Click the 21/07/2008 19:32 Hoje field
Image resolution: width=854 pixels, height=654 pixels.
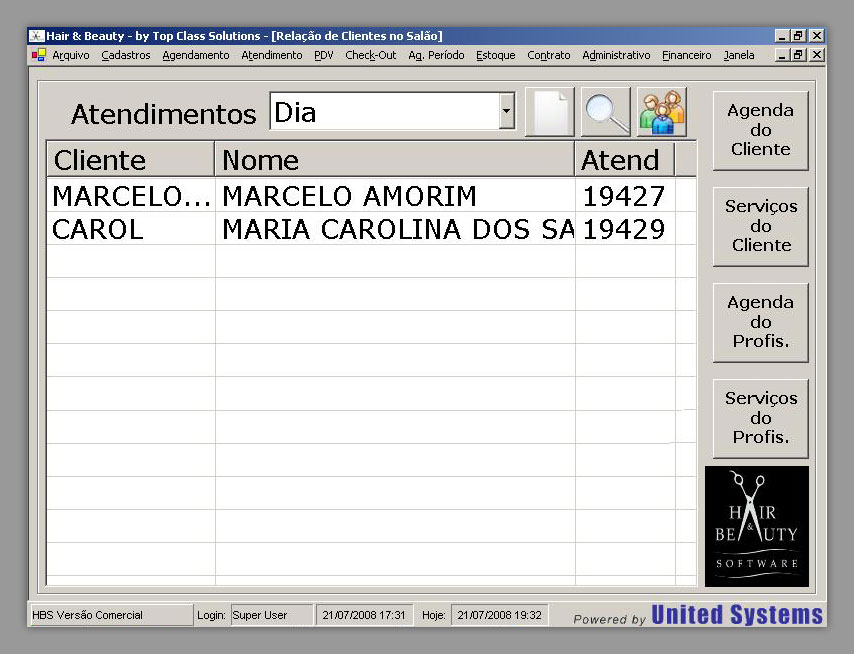coord(499,615)
